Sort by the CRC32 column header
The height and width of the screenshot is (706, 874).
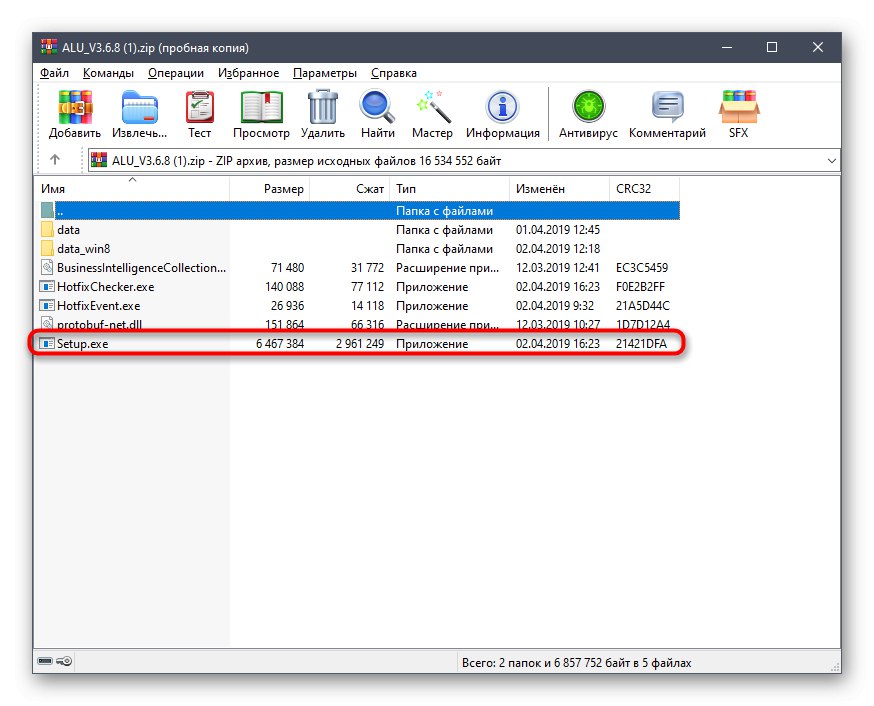point(644,188)
